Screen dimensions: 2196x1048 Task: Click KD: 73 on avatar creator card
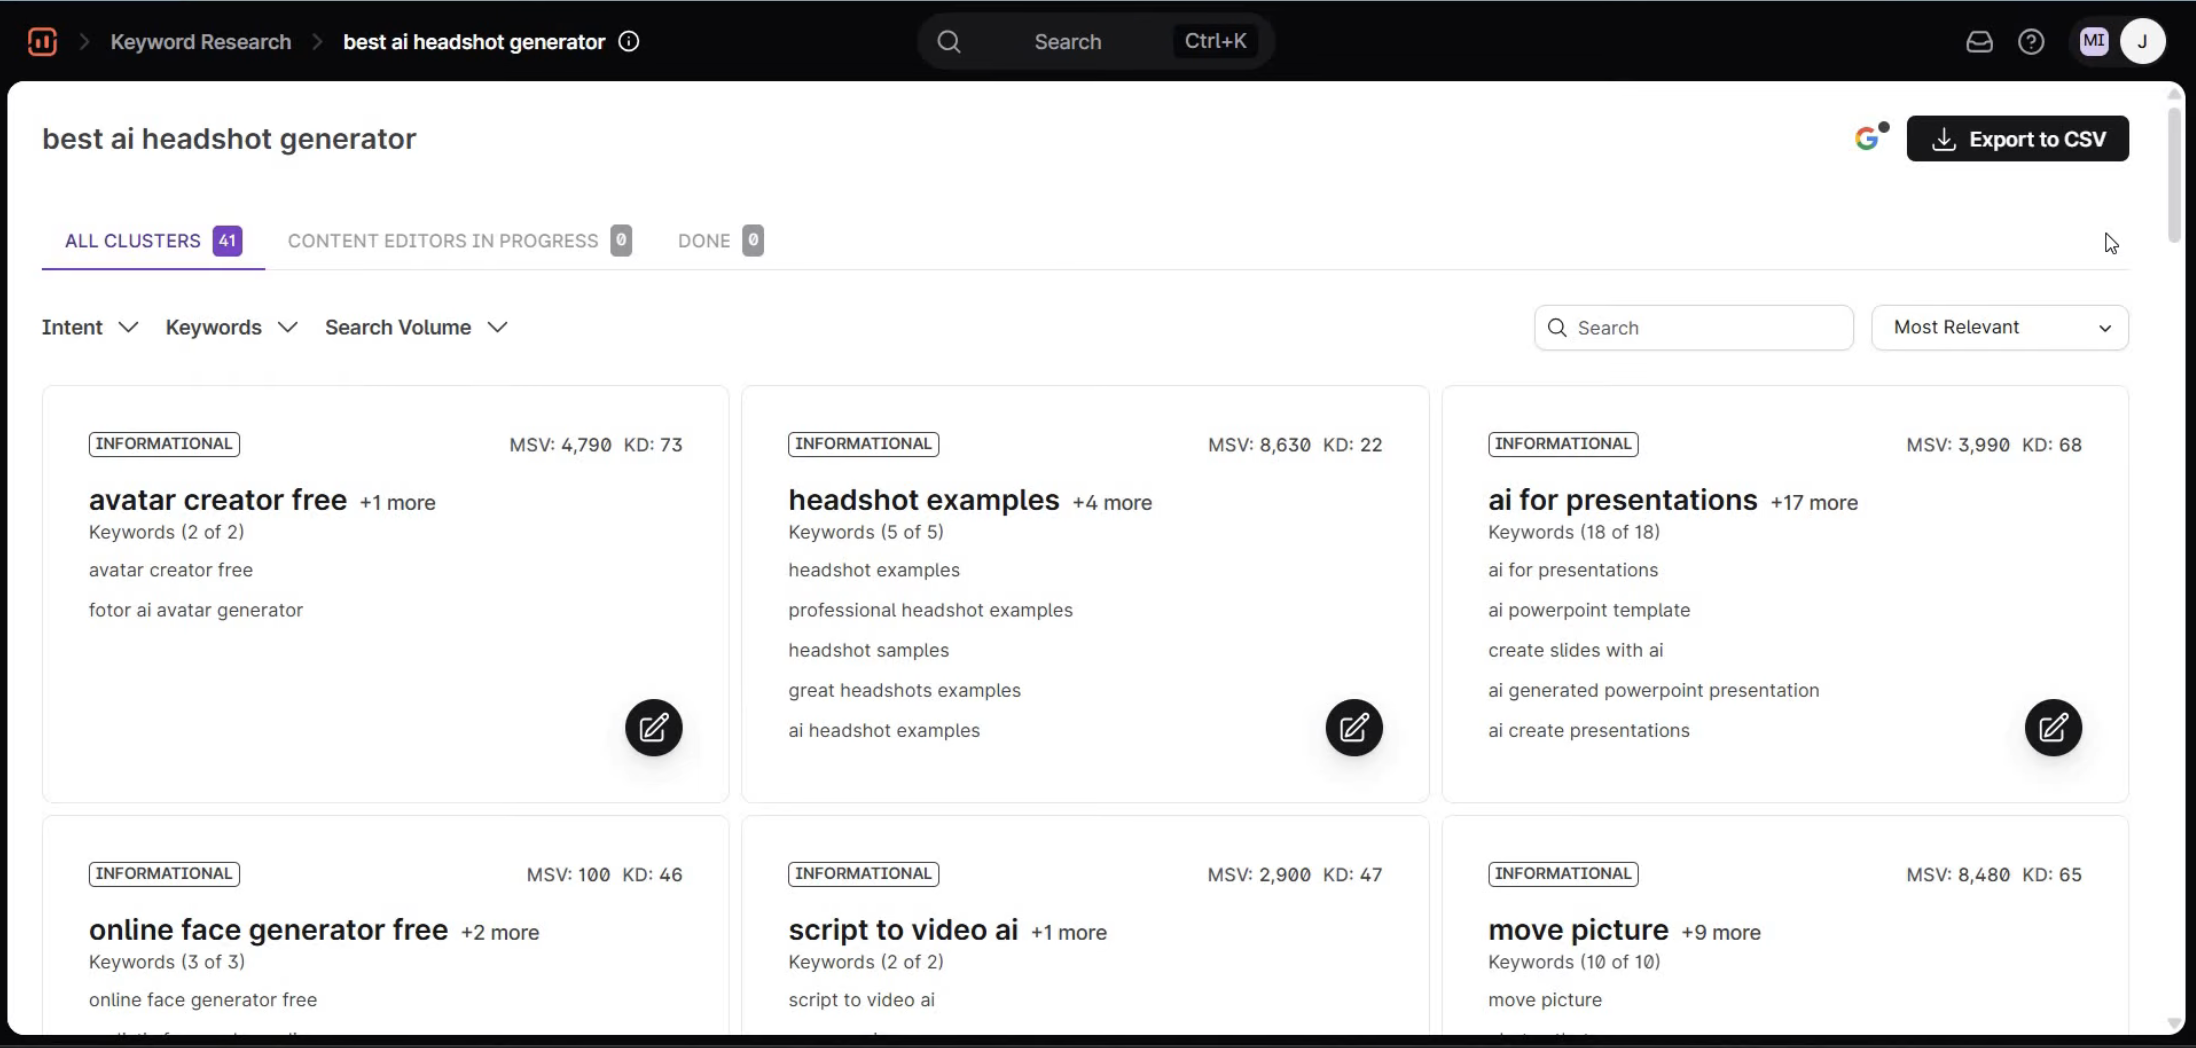tap(653, 445)
